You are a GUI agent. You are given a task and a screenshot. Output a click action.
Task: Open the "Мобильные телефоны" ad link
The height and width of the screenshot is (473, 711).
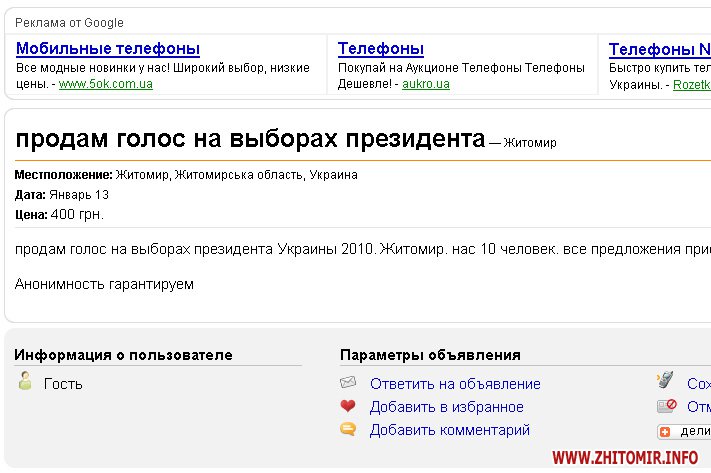[x=108, y=49]
